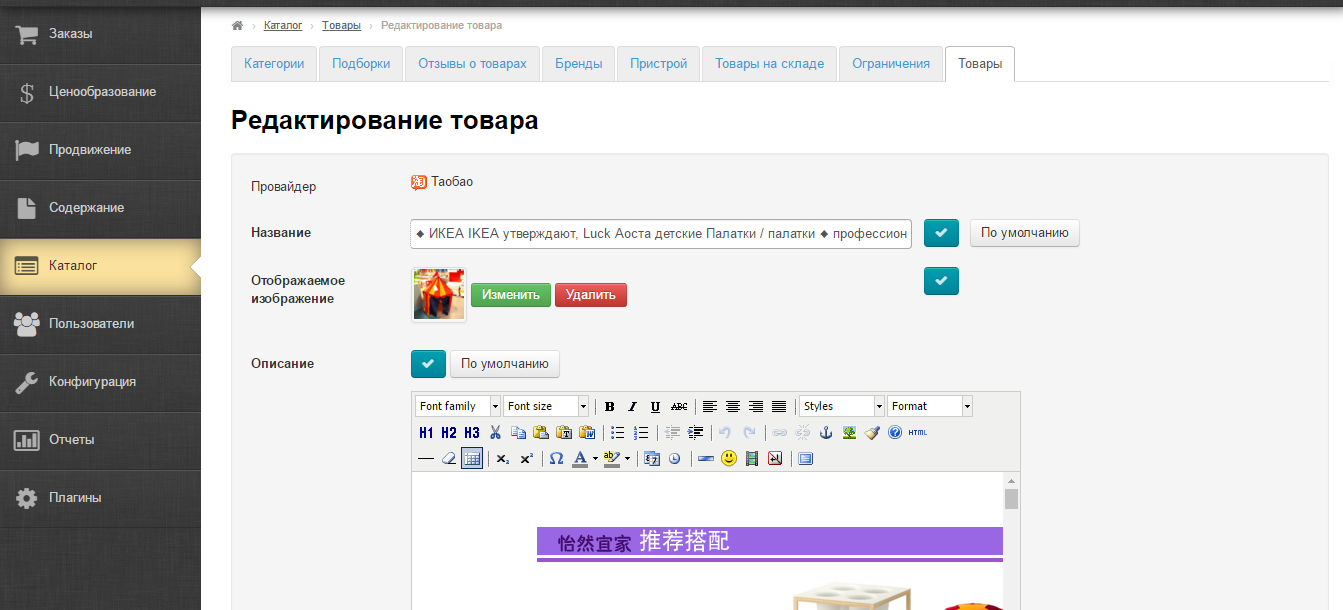Go to home via breadcrumb house icon
Viewport: 1343px width, 610px height.
click(x=237, y=25)
